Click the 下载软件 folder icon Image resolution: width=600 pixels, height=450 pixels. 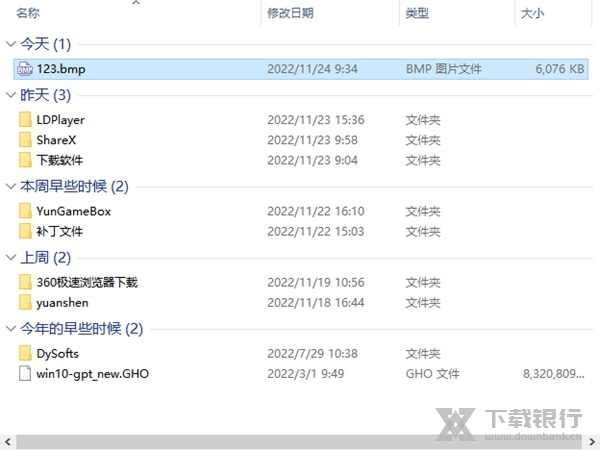pos(25,160)
